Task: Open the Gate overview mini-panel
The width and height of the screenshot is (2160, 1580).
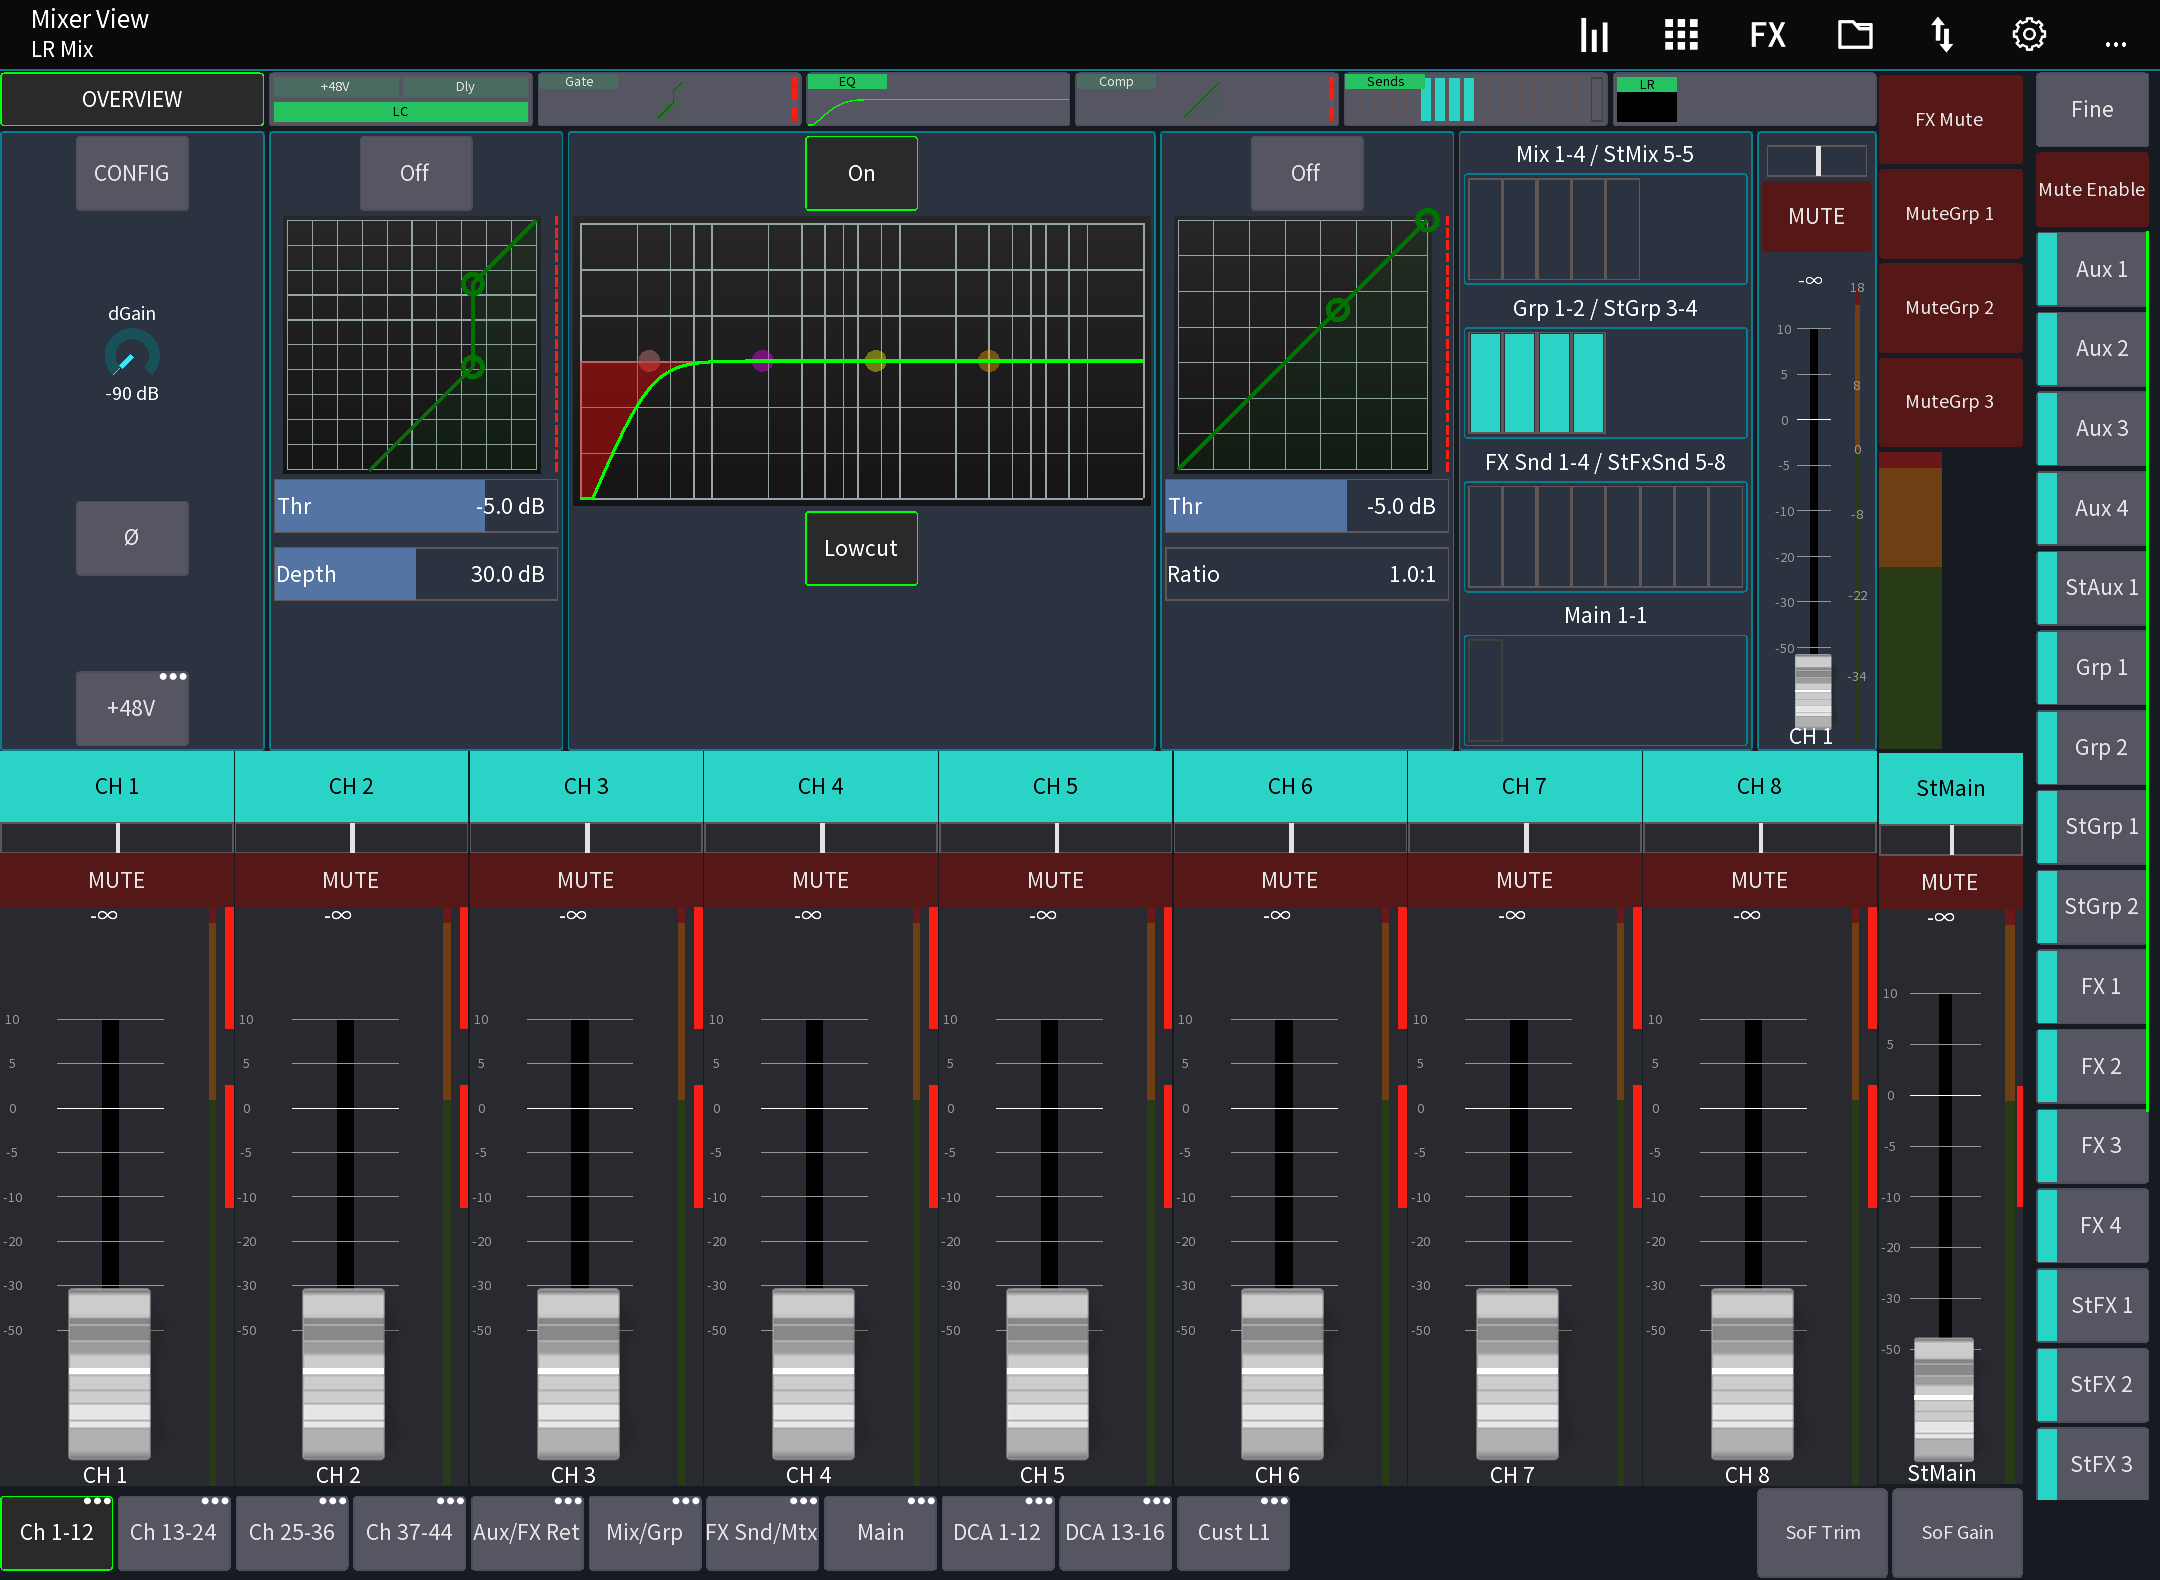Action: (x=668, y=98)
